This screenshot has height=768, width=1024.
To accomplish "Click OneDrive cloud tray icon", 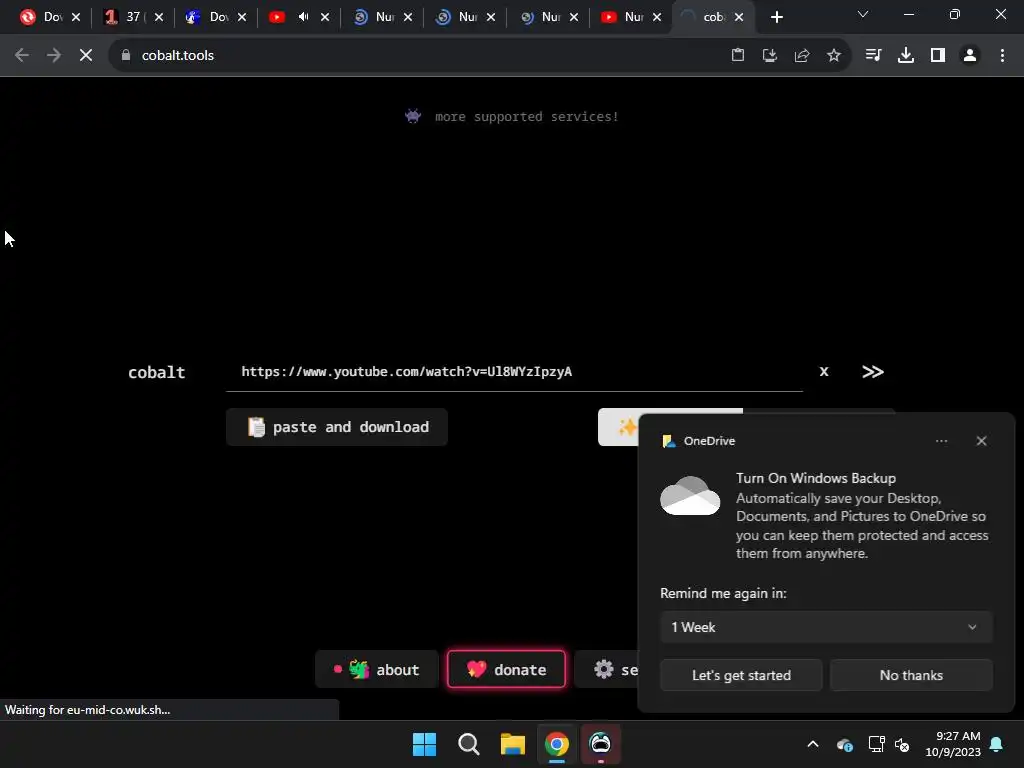I will click(x=845, y=744).
